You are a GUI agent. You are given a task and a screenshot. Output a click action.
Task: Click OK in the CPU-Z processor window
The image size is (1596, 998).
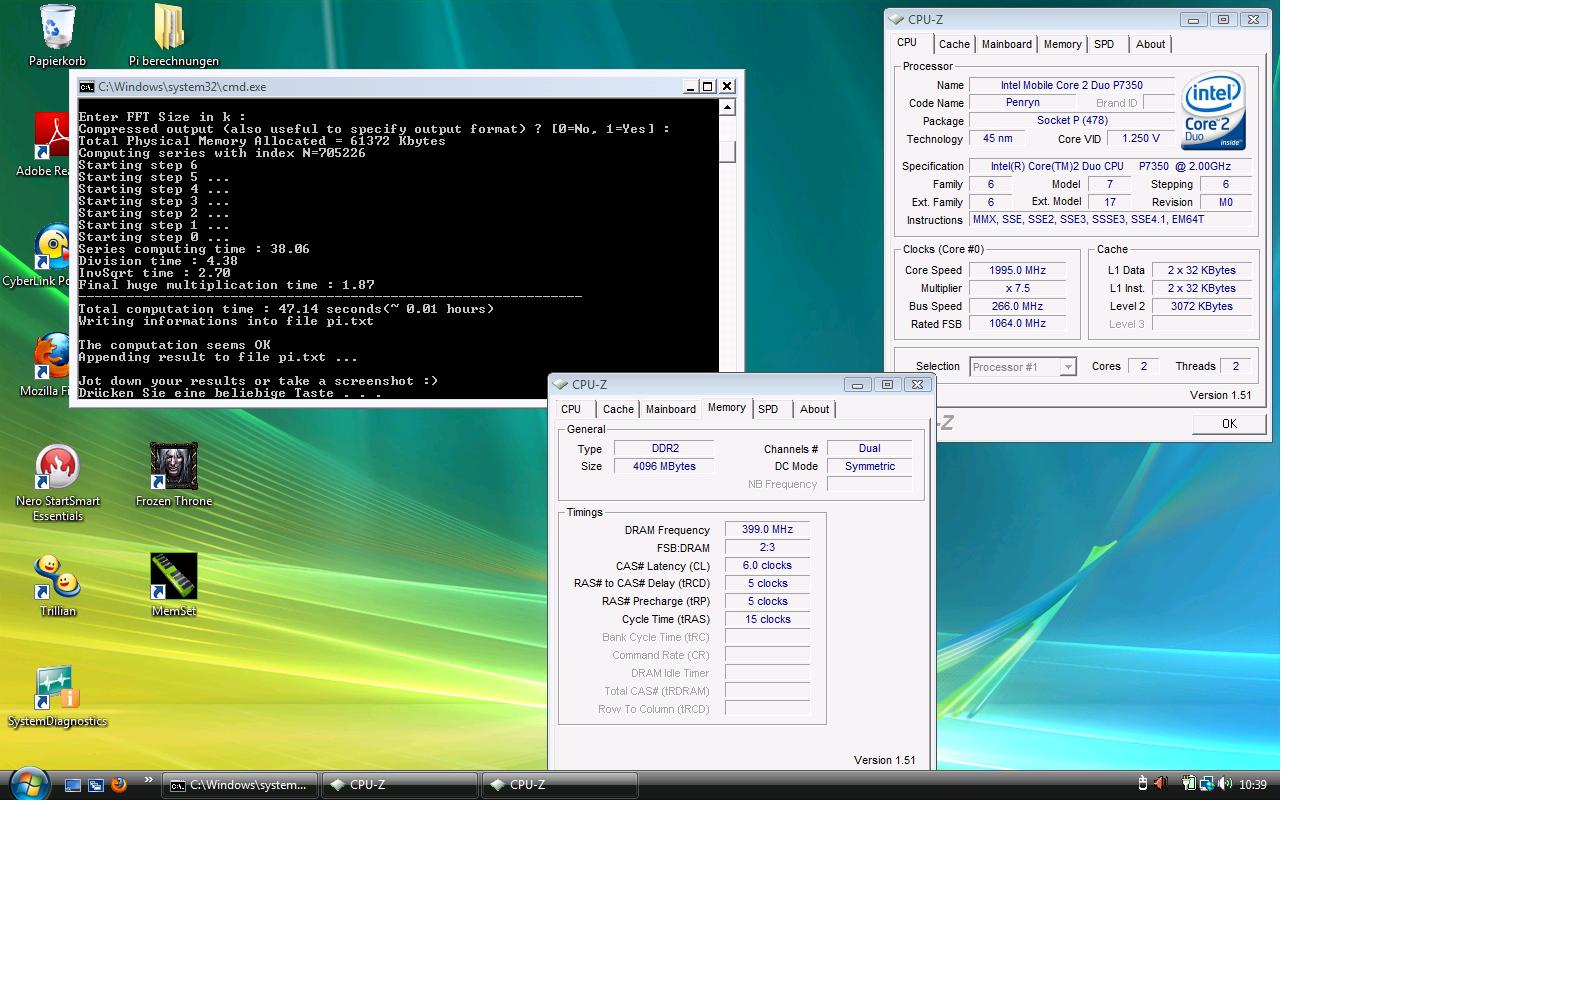tap(1229, 424)
